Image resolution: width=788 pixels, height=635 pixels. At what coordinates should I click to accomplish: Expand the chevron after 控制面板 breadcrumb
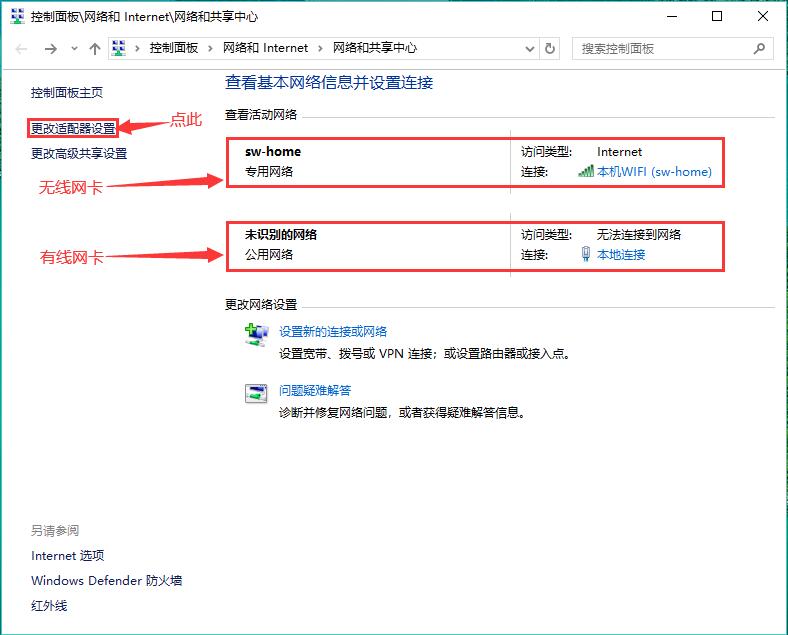click(210, 49)
